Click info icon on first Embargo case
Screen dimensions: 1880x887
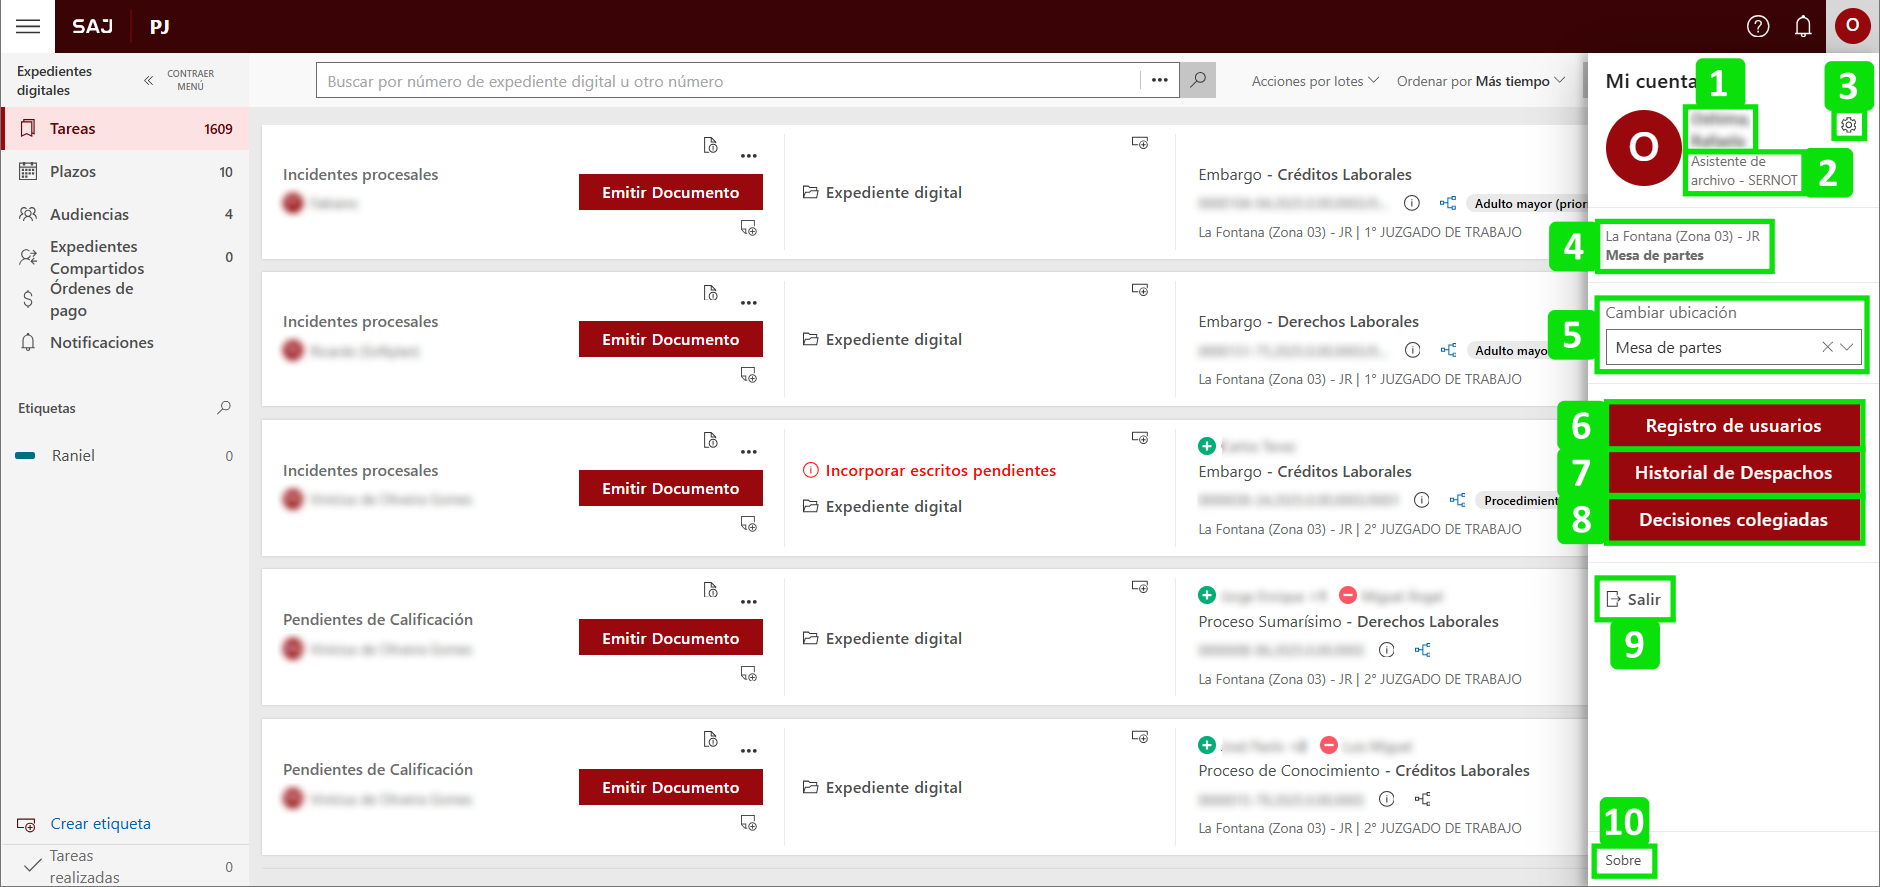tap(1412, 203)
